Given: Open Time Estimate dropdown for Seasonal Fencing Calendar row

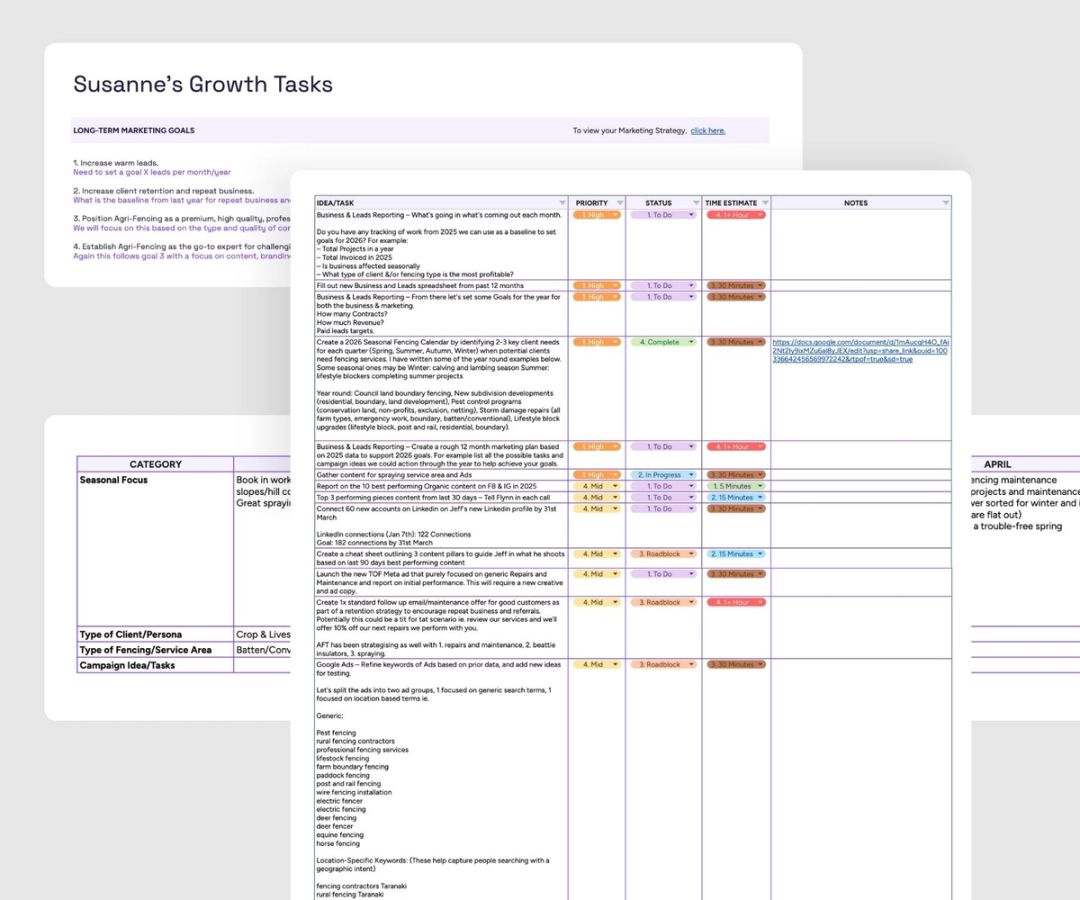Looking at the screenshot, I should (x=736, y=342).
